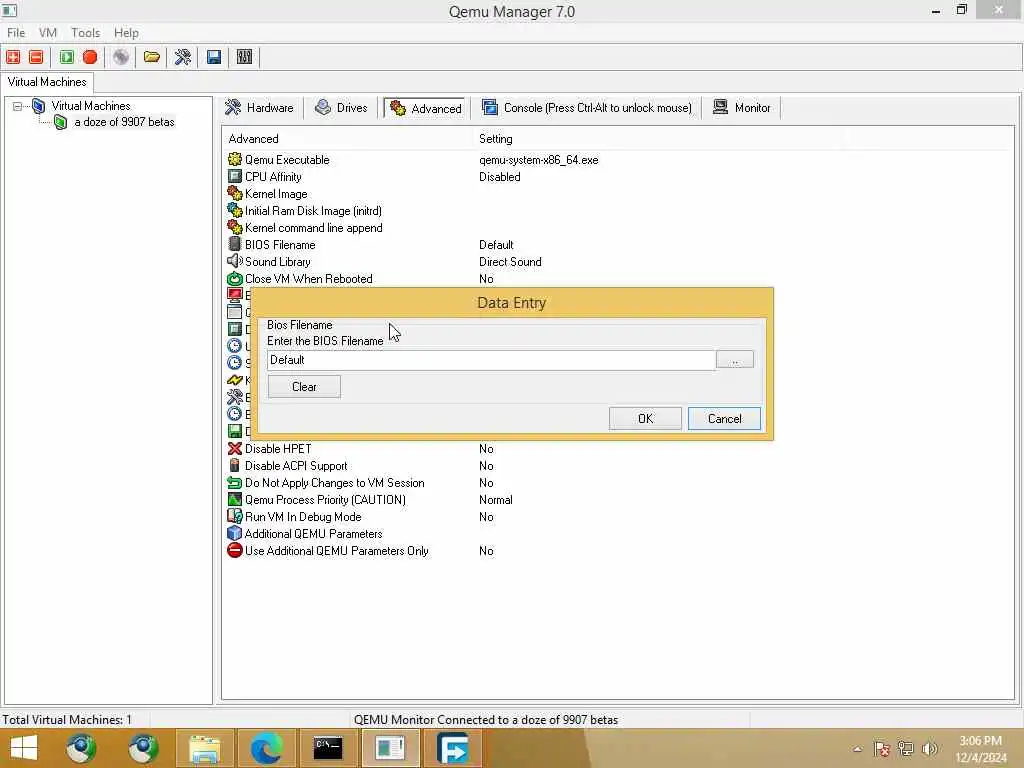1024x768 pixels.
Task: Open Microsoft Edge from the taskbar
Action: tap(266, 748)
